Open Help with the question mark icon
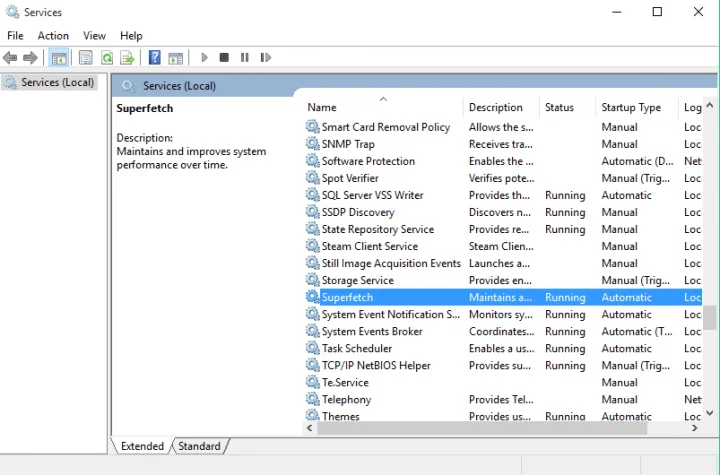This screenshot has width=720, height=475. pos(155,58)
